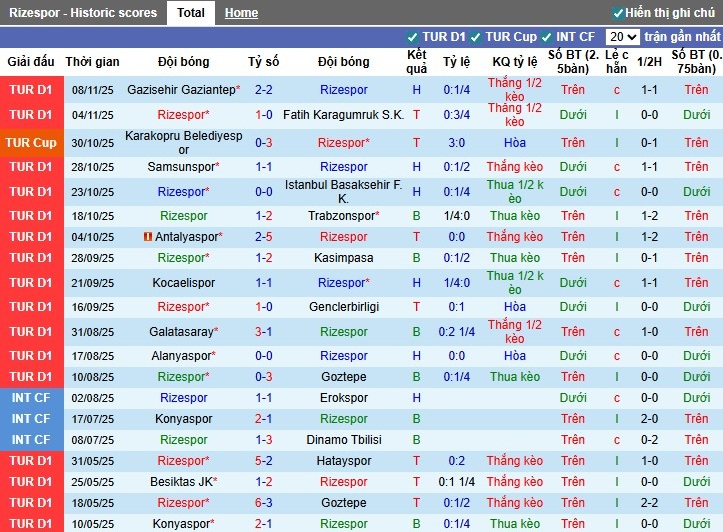Toggle the Hiển thị ghi chú checkbox
This screenshot has width=723, height=532.
pyautogui.click(x=618, y=13)
